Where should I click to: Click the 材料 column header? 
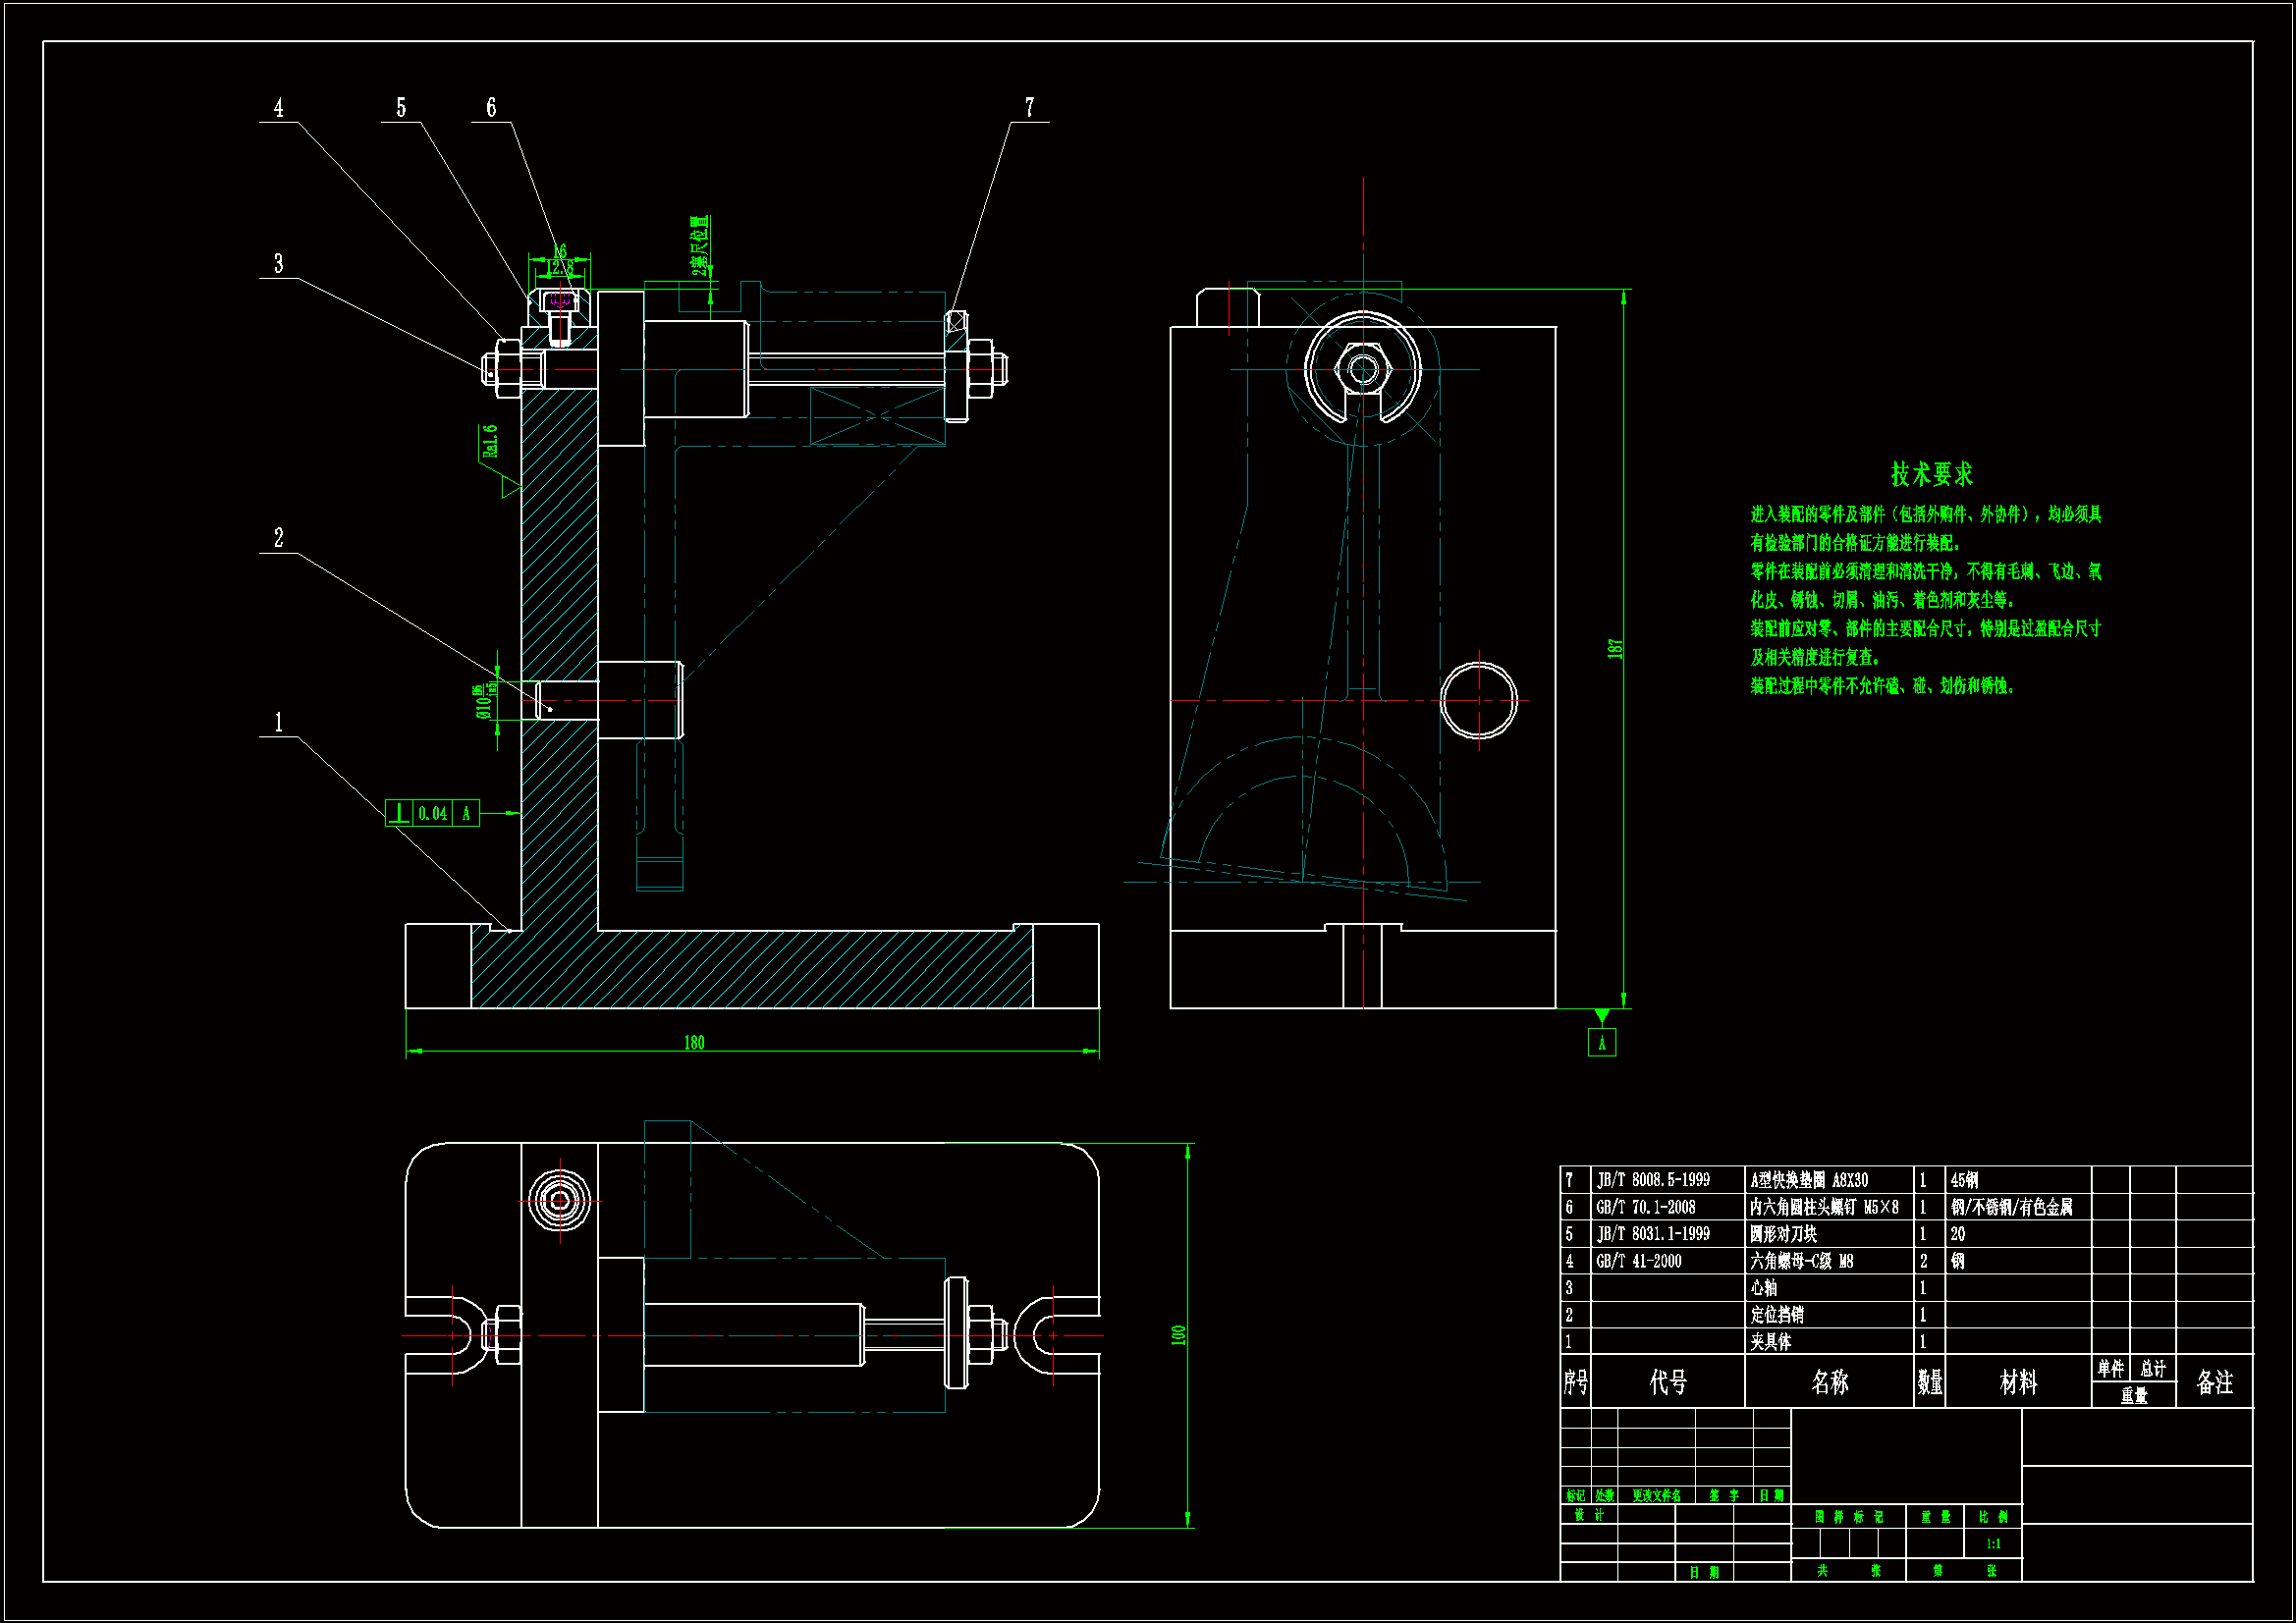(2017, 1383)
